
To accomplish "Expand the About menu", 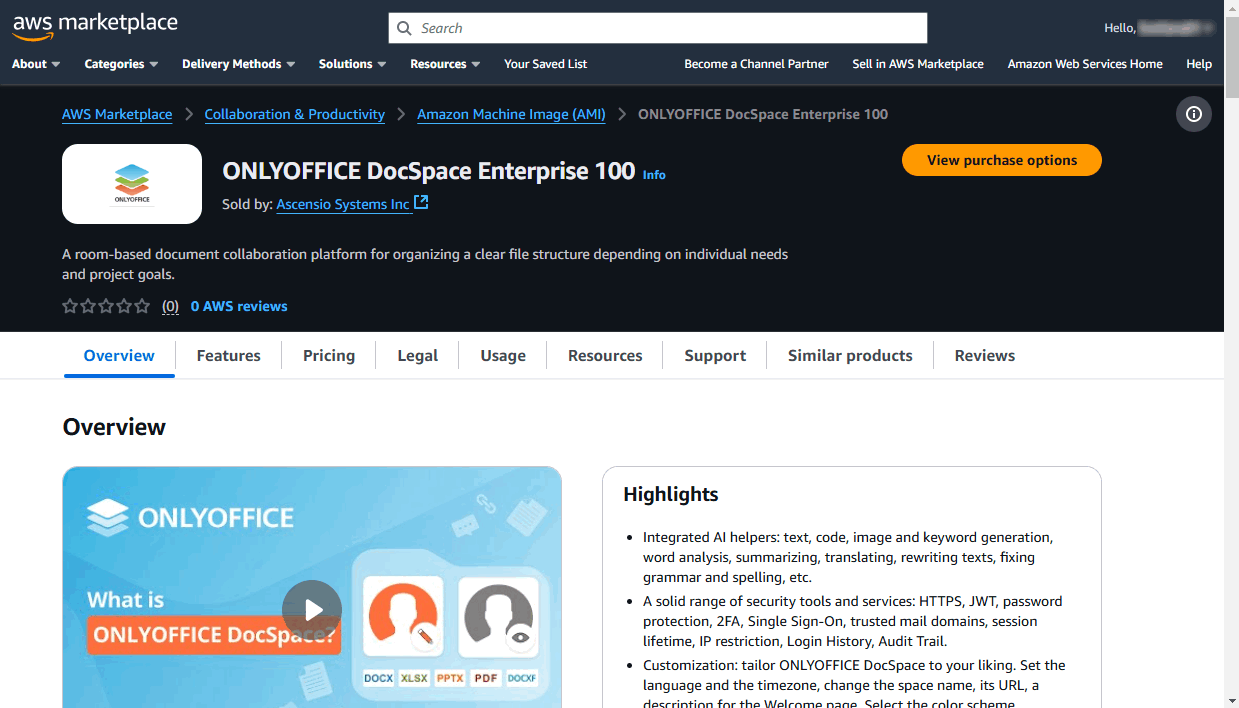I will coord(36,64).
